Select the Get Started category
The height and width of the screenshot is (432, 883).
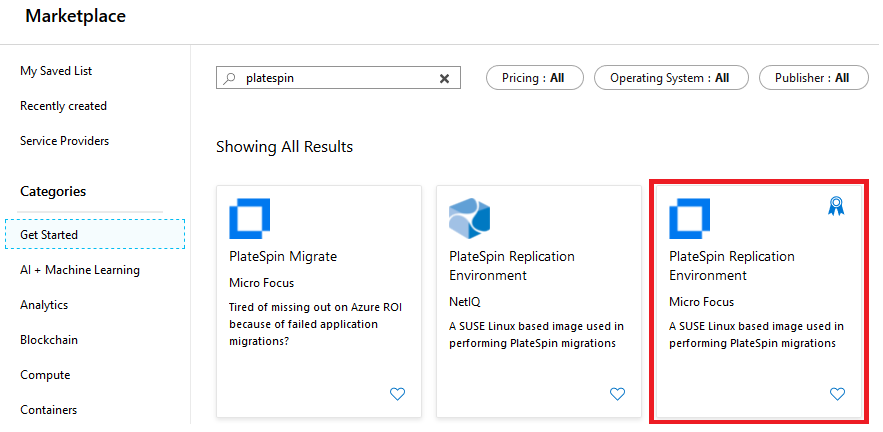(49, 235)
